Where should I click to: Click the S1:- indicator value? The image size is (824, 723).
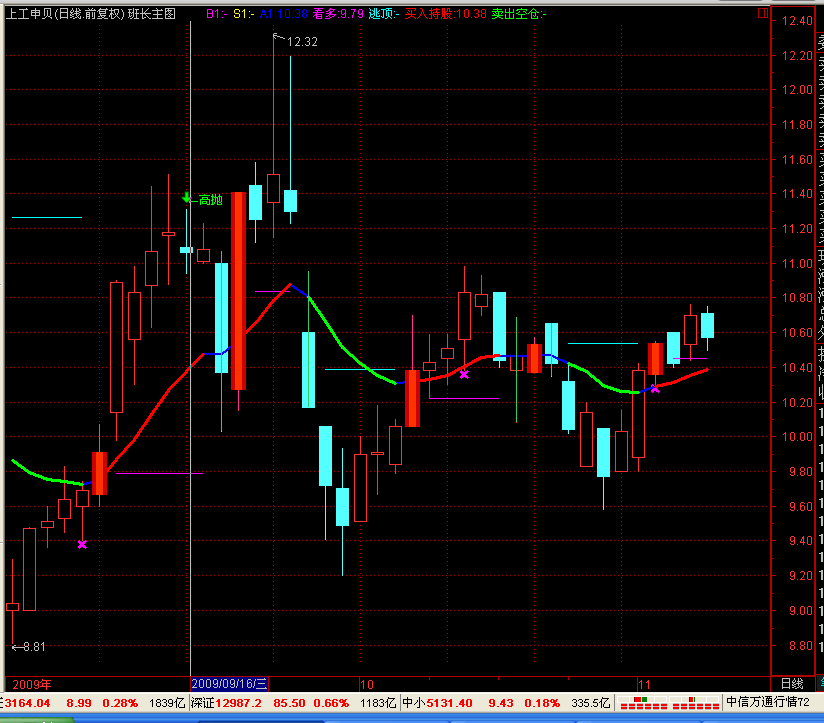click(244, 14)
